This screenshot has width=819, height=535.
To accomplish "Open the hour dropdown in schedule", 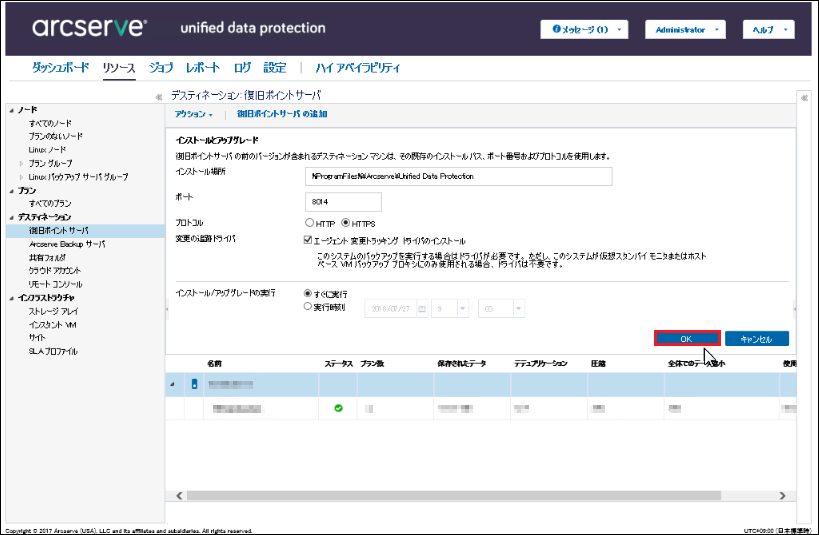I will pos(462,309).
